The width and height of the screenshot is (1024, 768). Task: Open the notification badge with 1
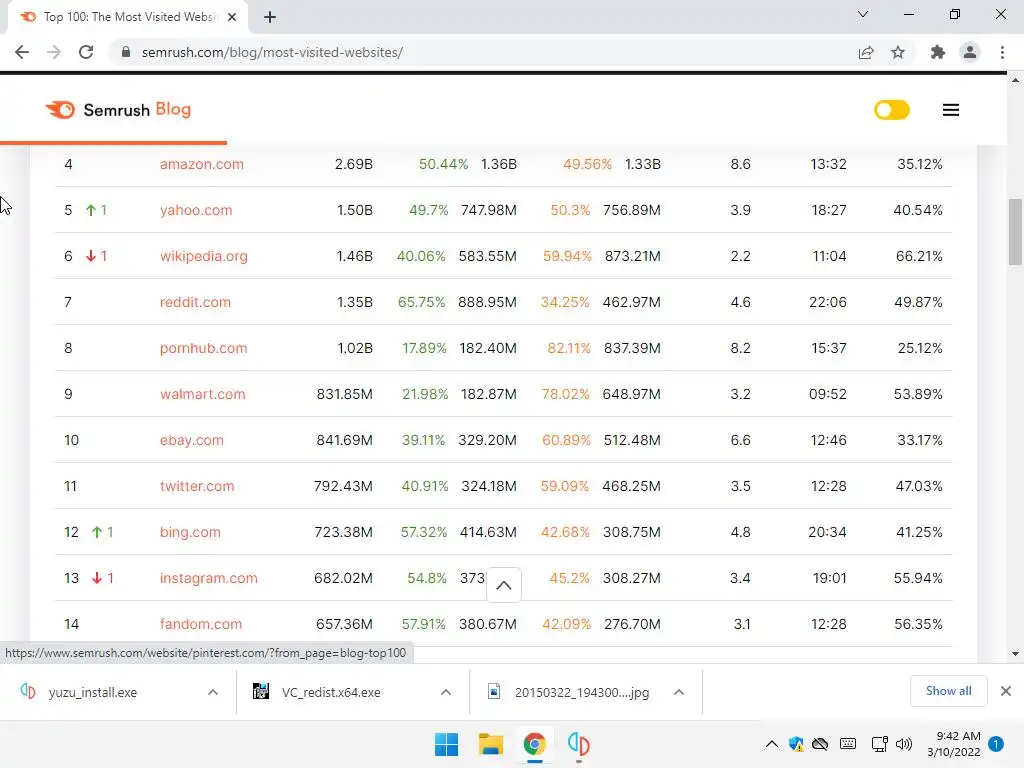[x=996, y=744]
